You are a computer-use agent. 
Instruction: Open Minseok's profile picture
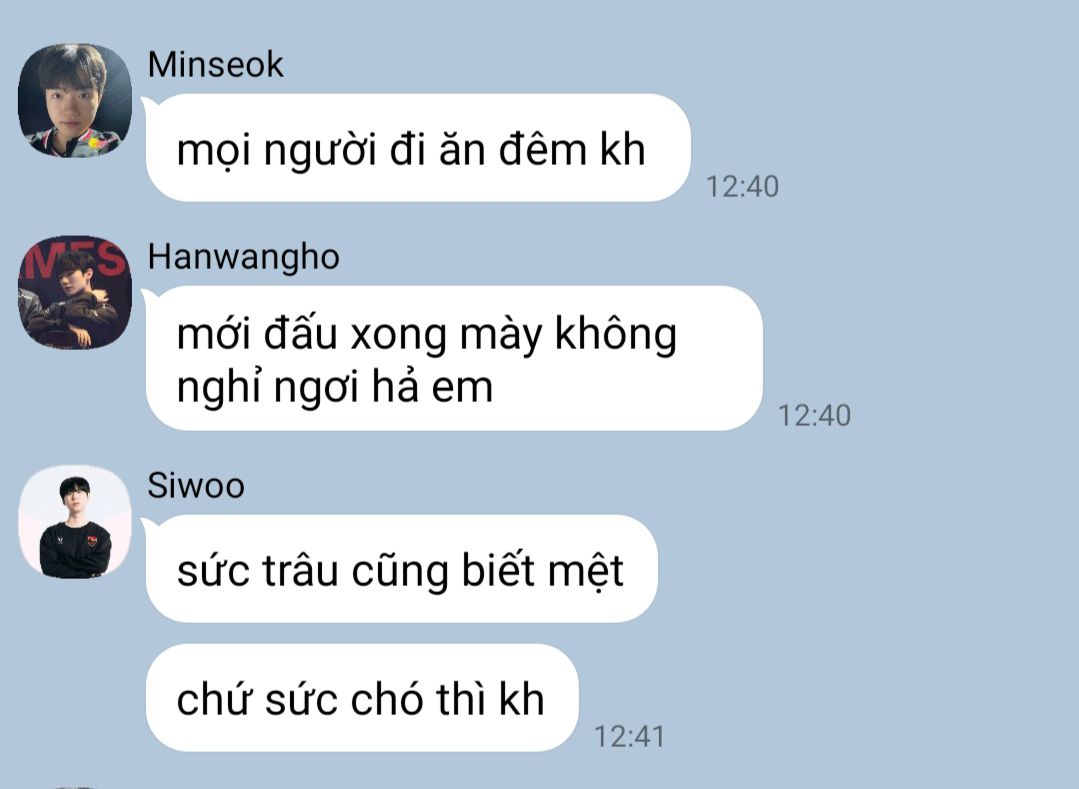coord(74,100)
